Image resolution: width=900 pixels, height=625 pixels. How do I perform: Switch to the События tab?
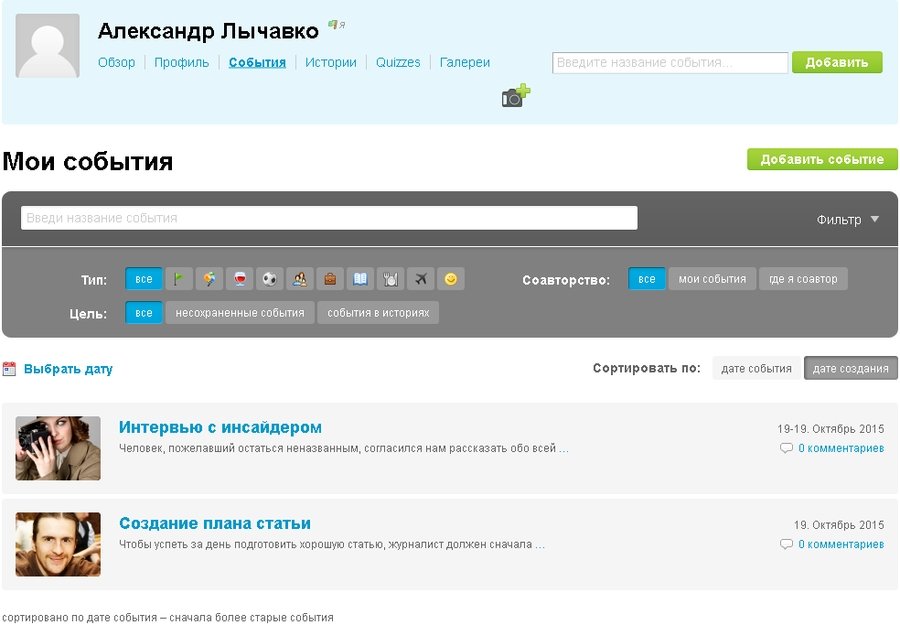(x=257, y=62)
